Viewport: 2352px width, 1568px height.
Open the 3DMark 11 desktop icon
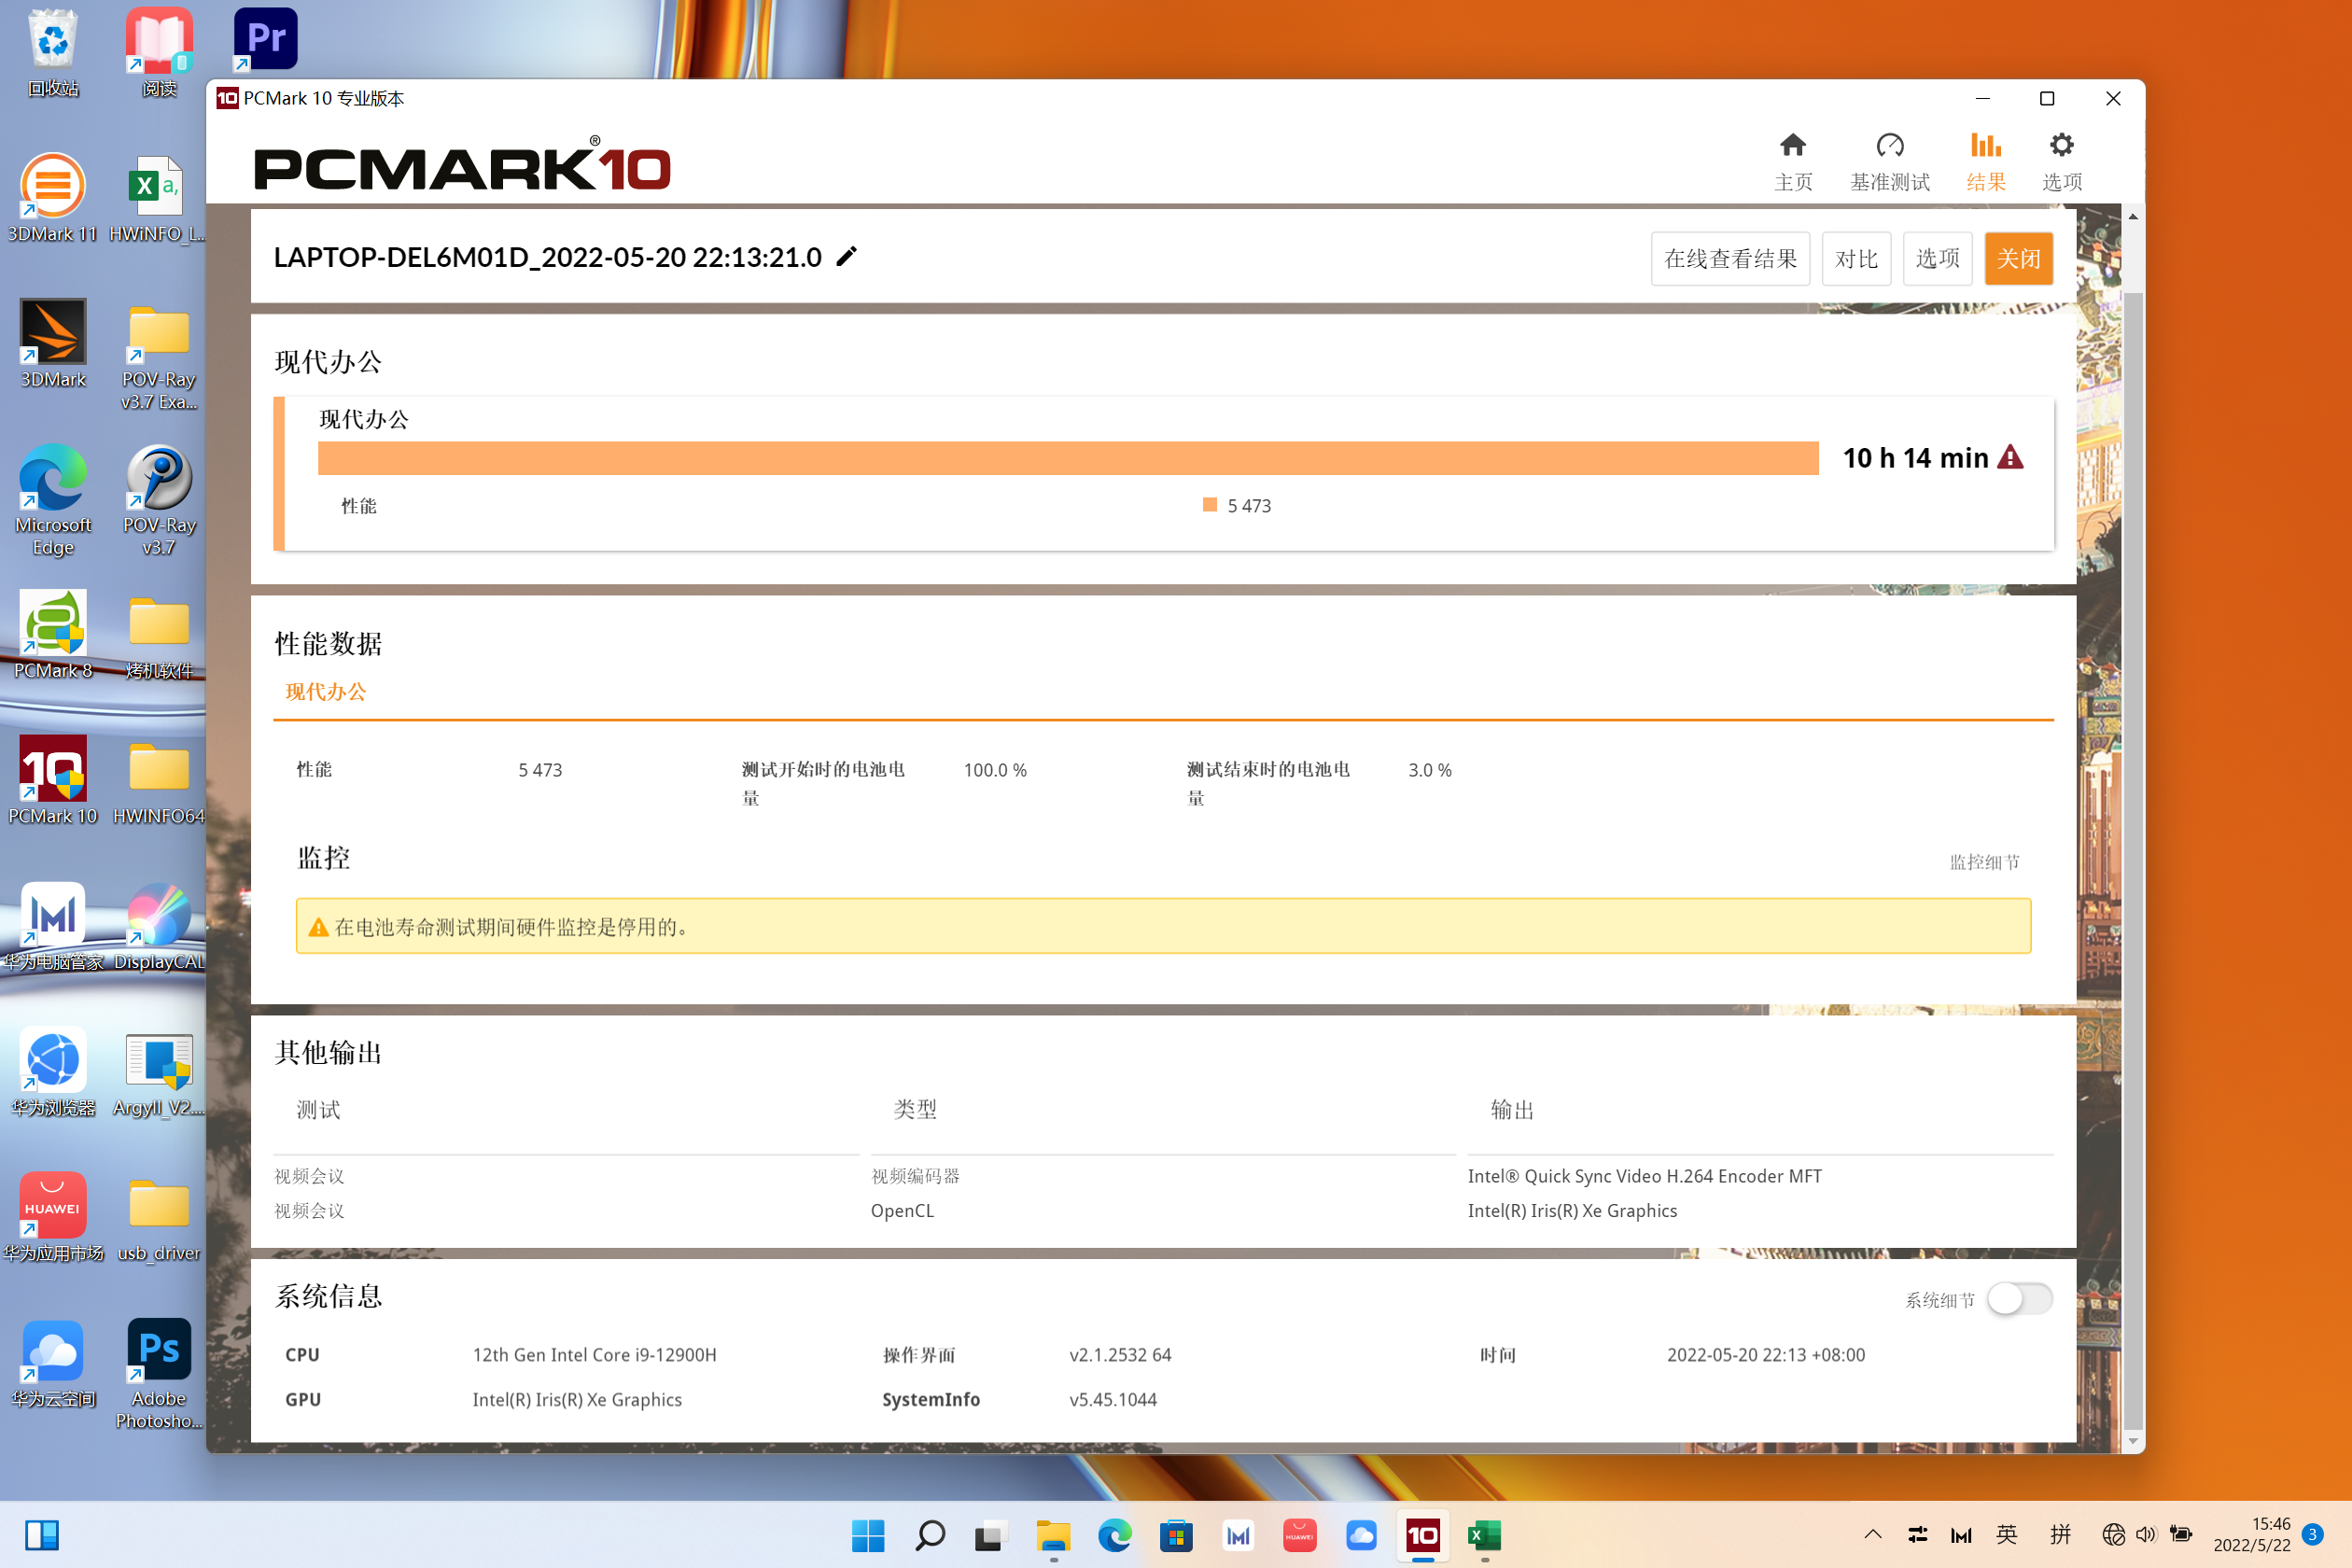coord(53,186)
